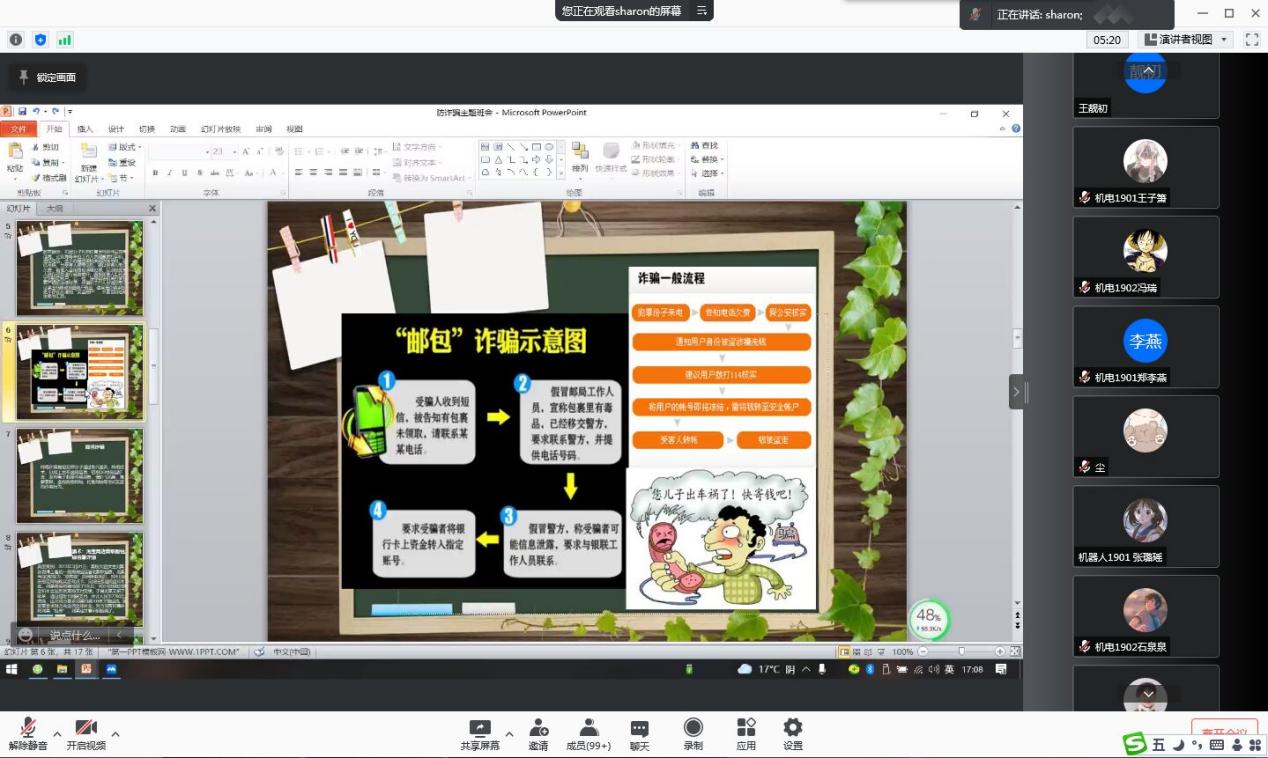Expand video options arrow beside 开启视频
1268x758 pixels.
tap(115, 734)
